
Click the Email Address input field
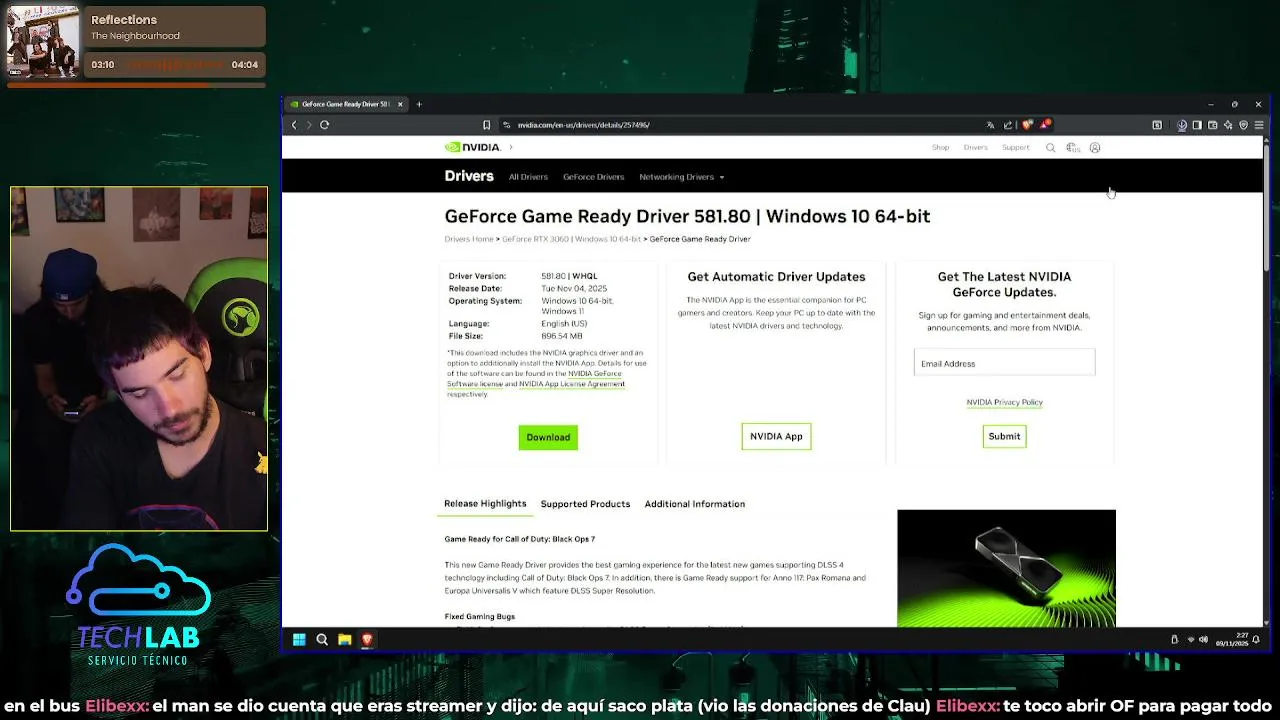1004,363
